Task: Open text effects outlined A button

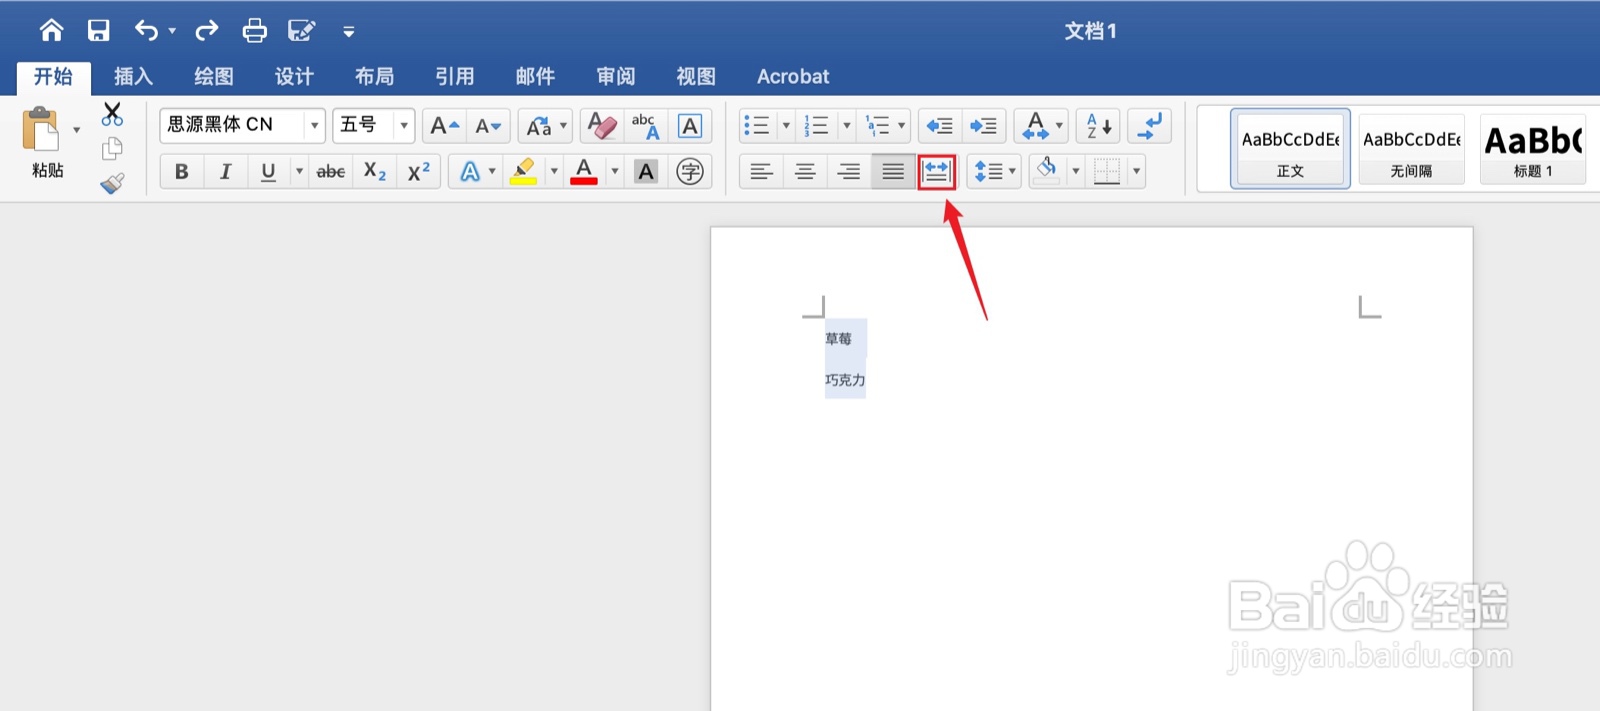Action: coord(475,172)
